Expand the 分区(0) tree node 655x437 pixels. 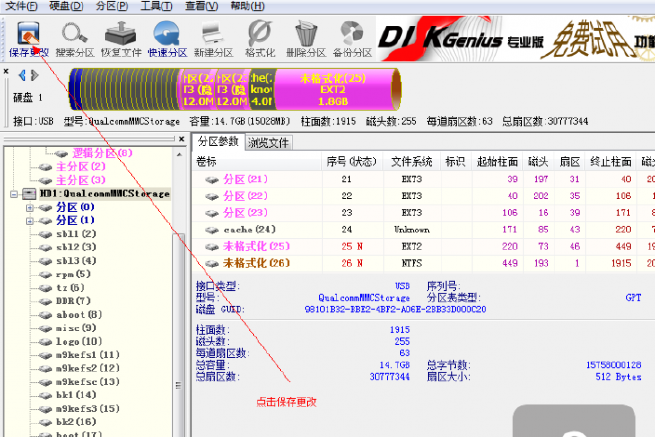click(30, 208)
